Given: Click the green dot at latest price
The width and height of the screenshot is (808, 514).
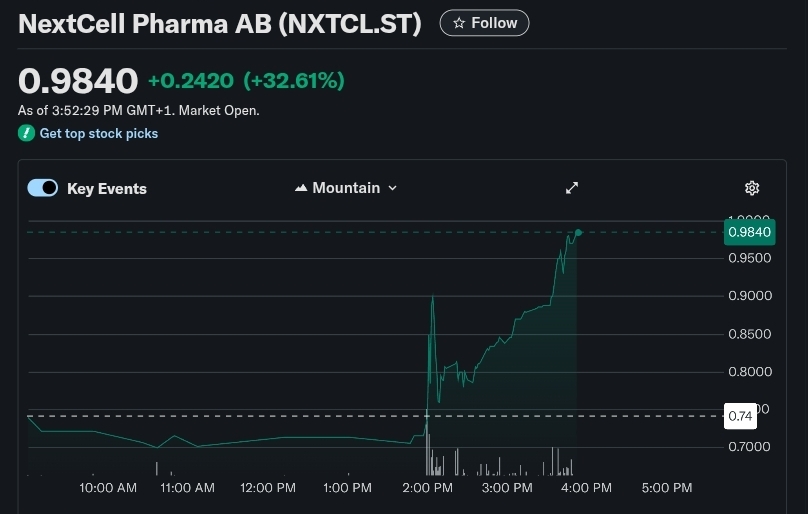Looking at the screenshot, I should point(579,232).
